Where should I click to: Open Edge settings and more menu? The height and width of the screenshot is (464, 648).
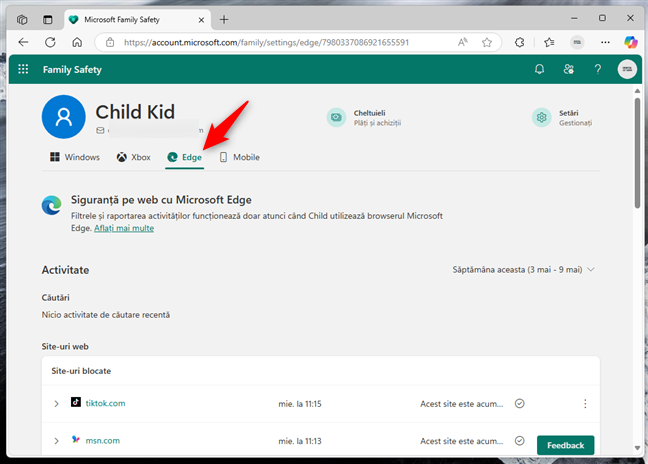(x=605, y=42)
